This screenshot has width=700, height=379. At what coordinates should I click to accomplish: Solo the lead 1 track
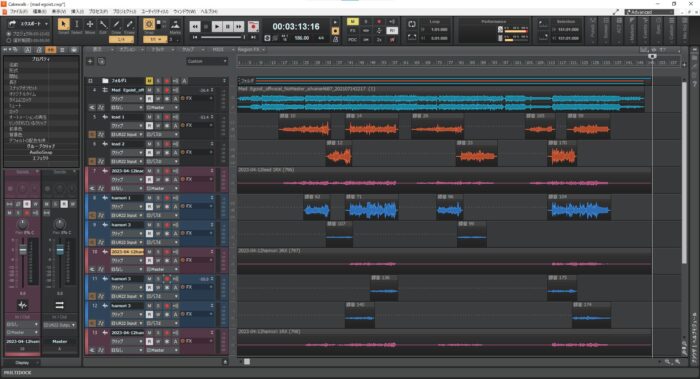click(x=158, y=117)
